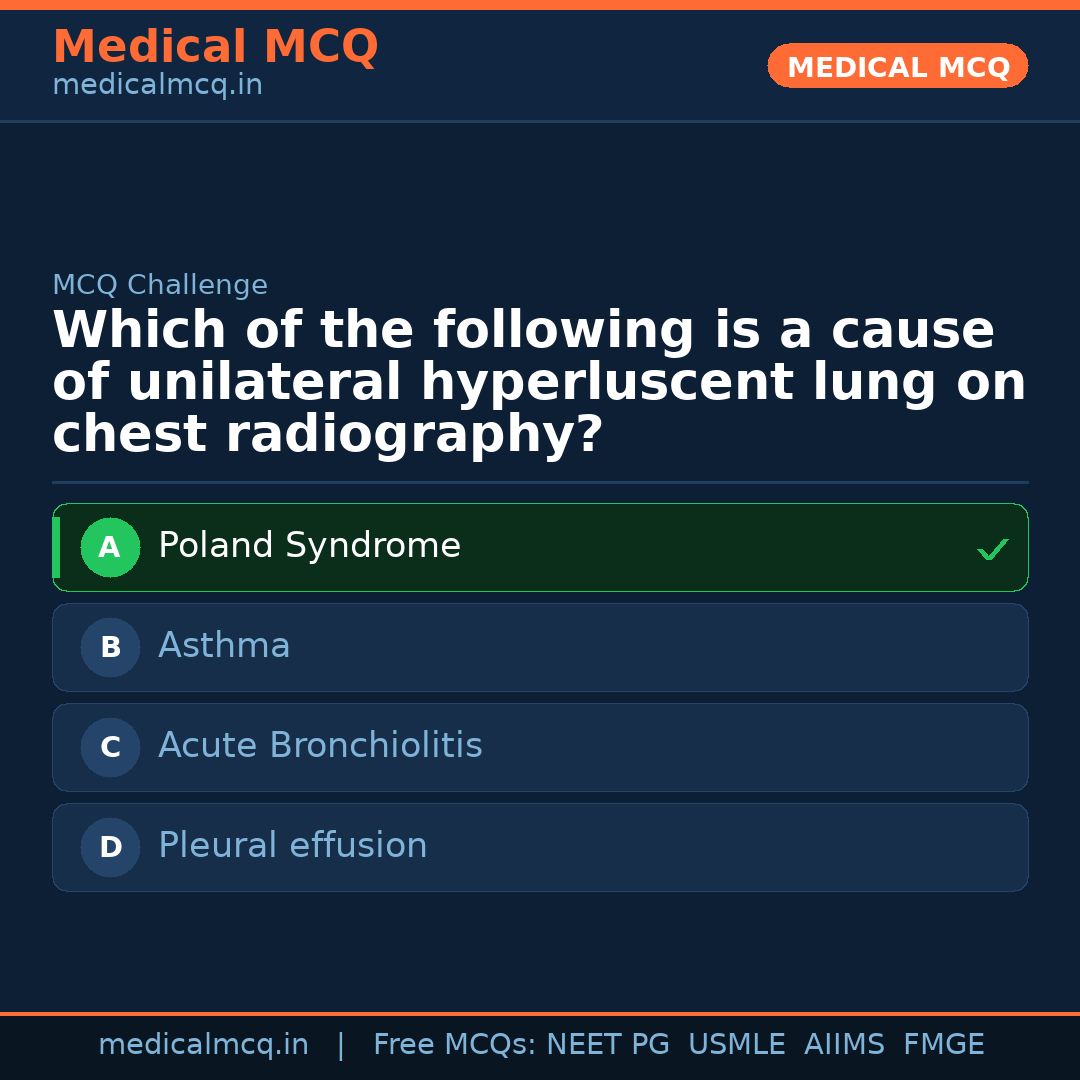Click the MCQ Challenge label

pos(160,285)
